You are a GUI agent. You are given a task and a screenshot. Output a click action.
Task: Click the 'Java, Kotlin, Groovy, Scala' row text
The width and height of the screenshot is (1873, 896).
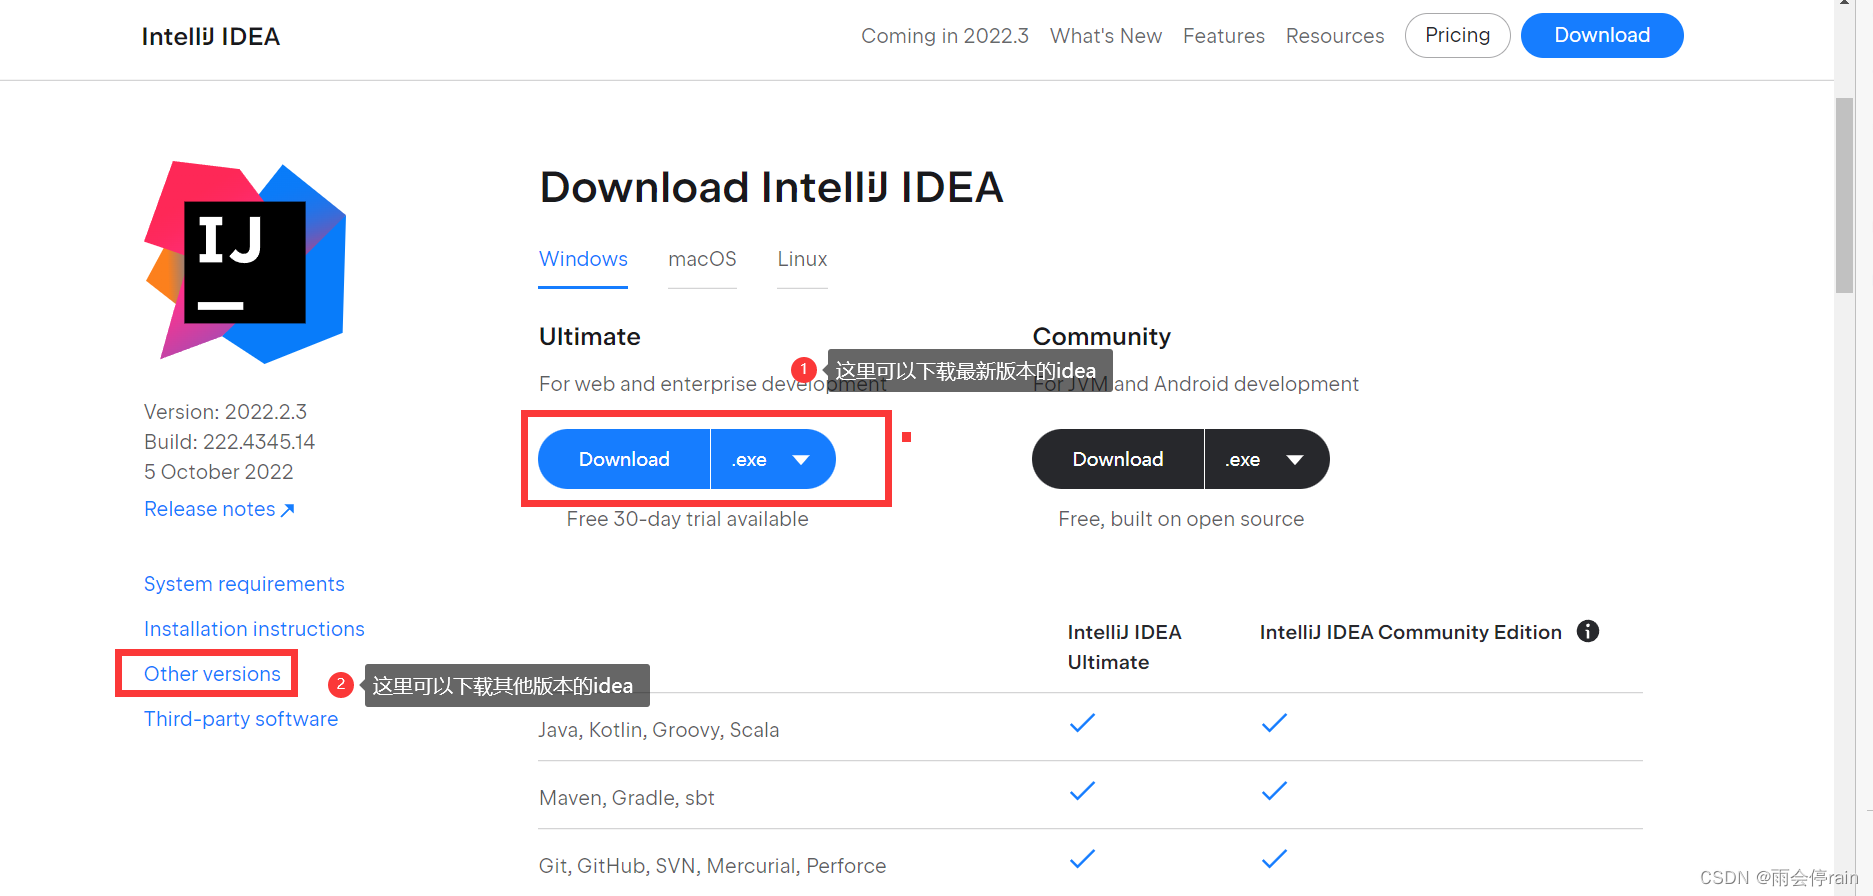tap(659, 730)
